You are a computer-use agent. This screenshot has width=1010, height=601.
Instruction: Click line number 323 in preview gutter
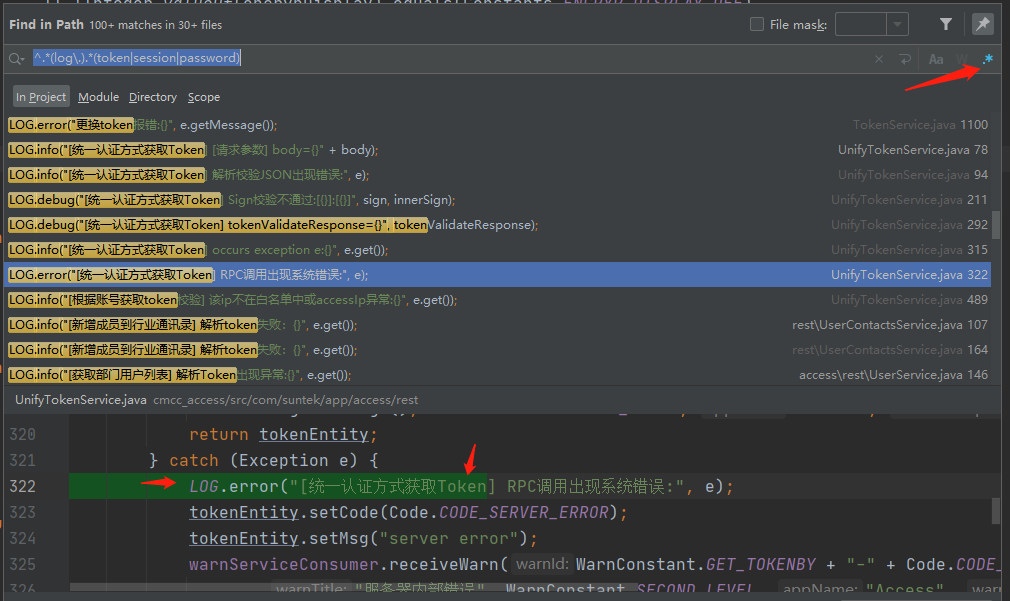tap(23, 513)
